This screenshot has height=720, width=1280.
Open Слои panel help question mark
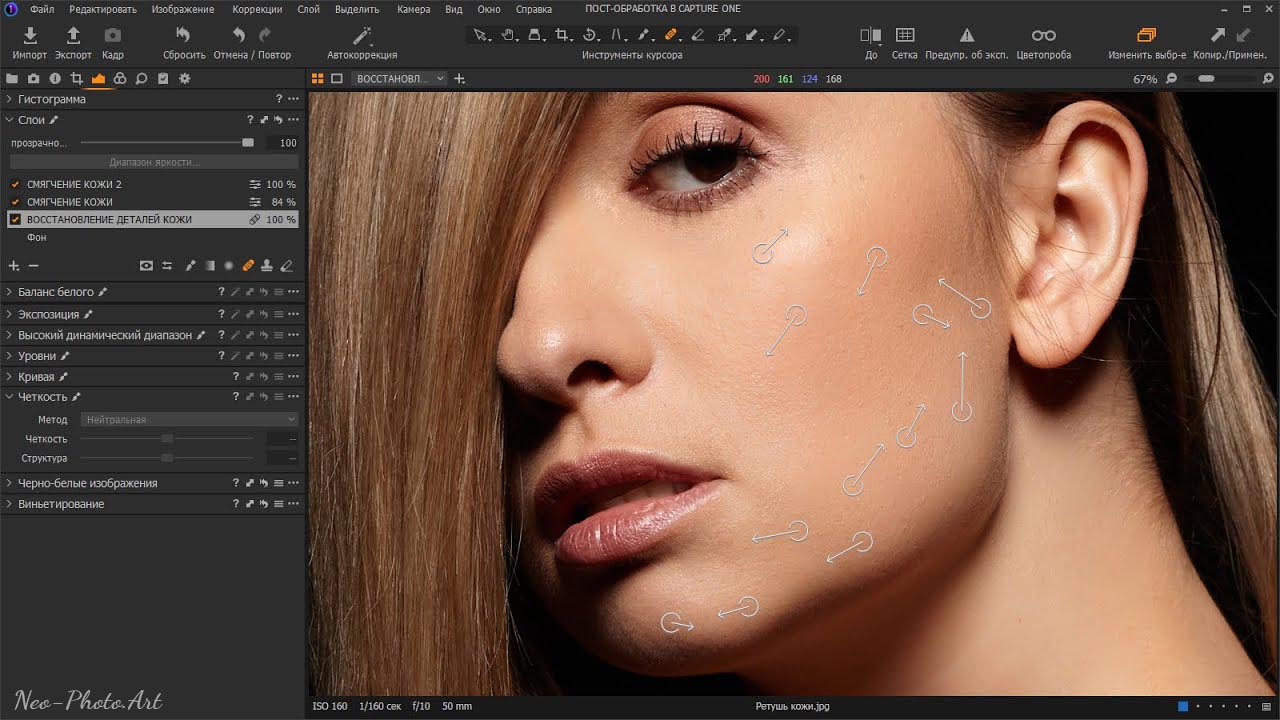tap(250, 120)
